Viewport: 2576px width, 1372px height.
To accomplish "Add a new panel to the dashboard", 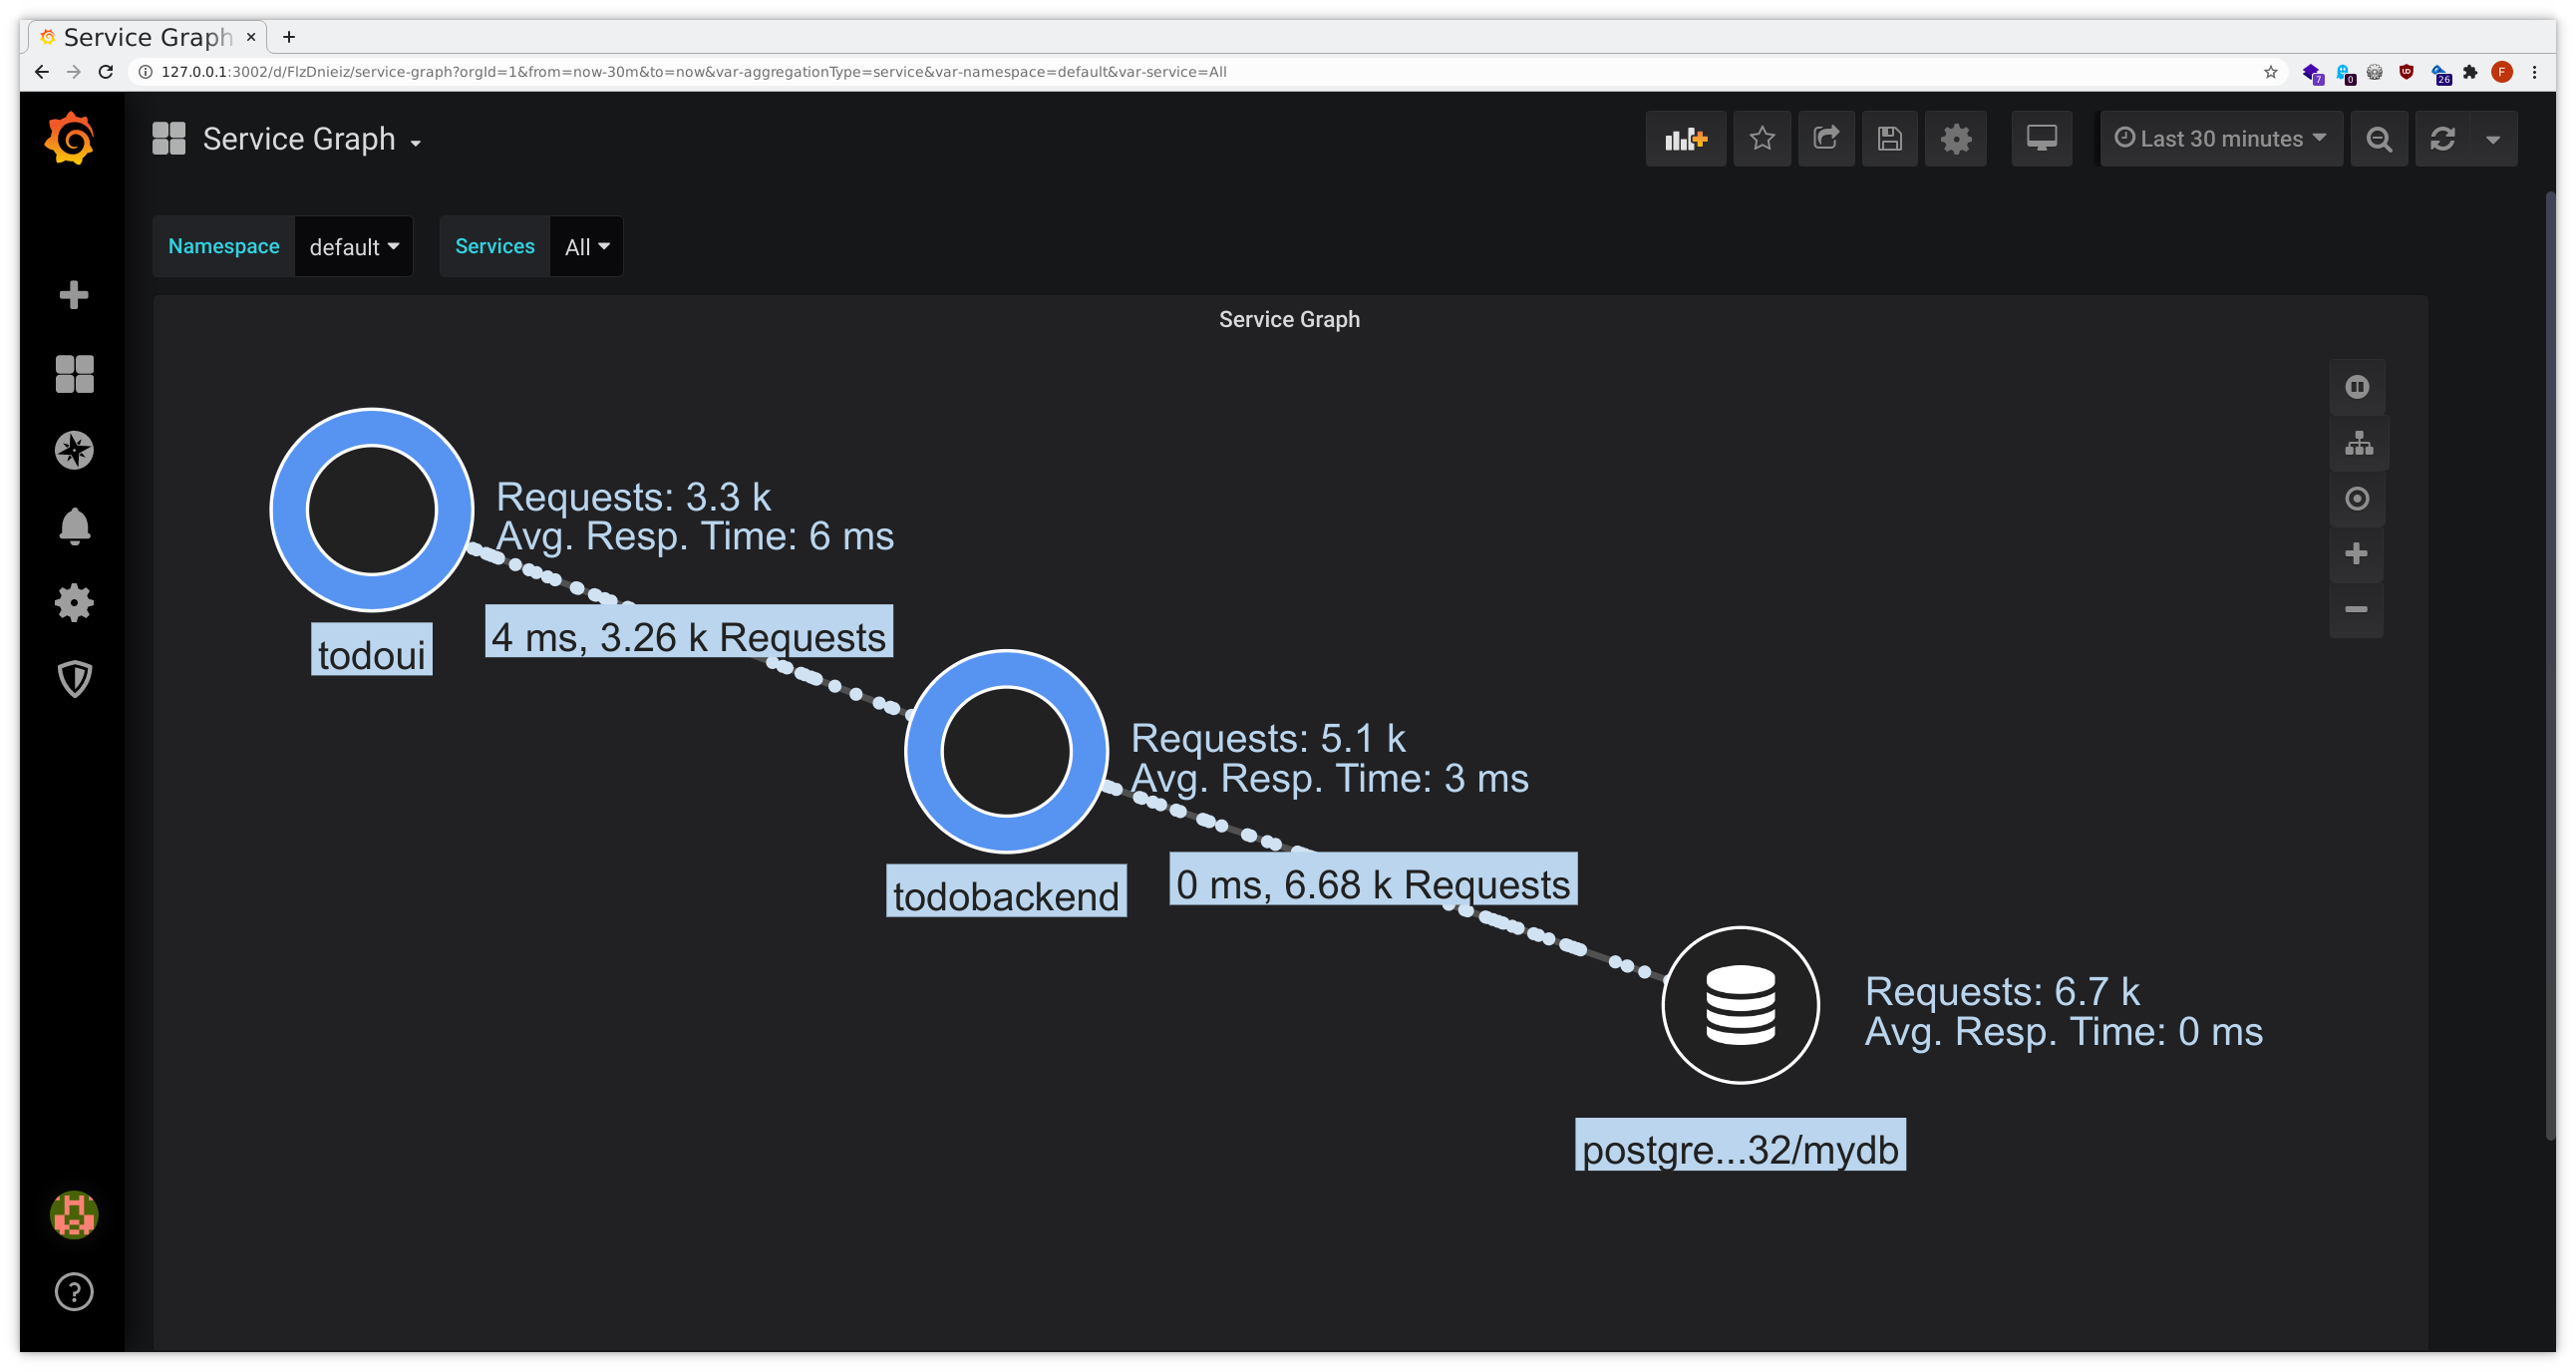I will [1686, 139].
